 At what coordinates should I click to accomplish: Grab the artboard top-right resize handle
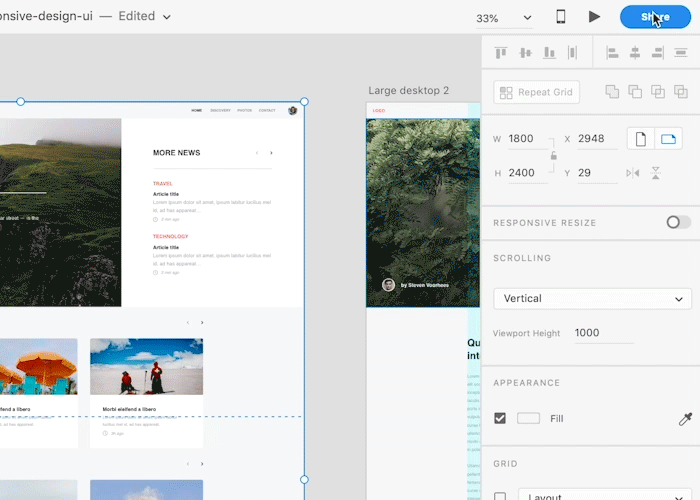click(x=304, y=102)
